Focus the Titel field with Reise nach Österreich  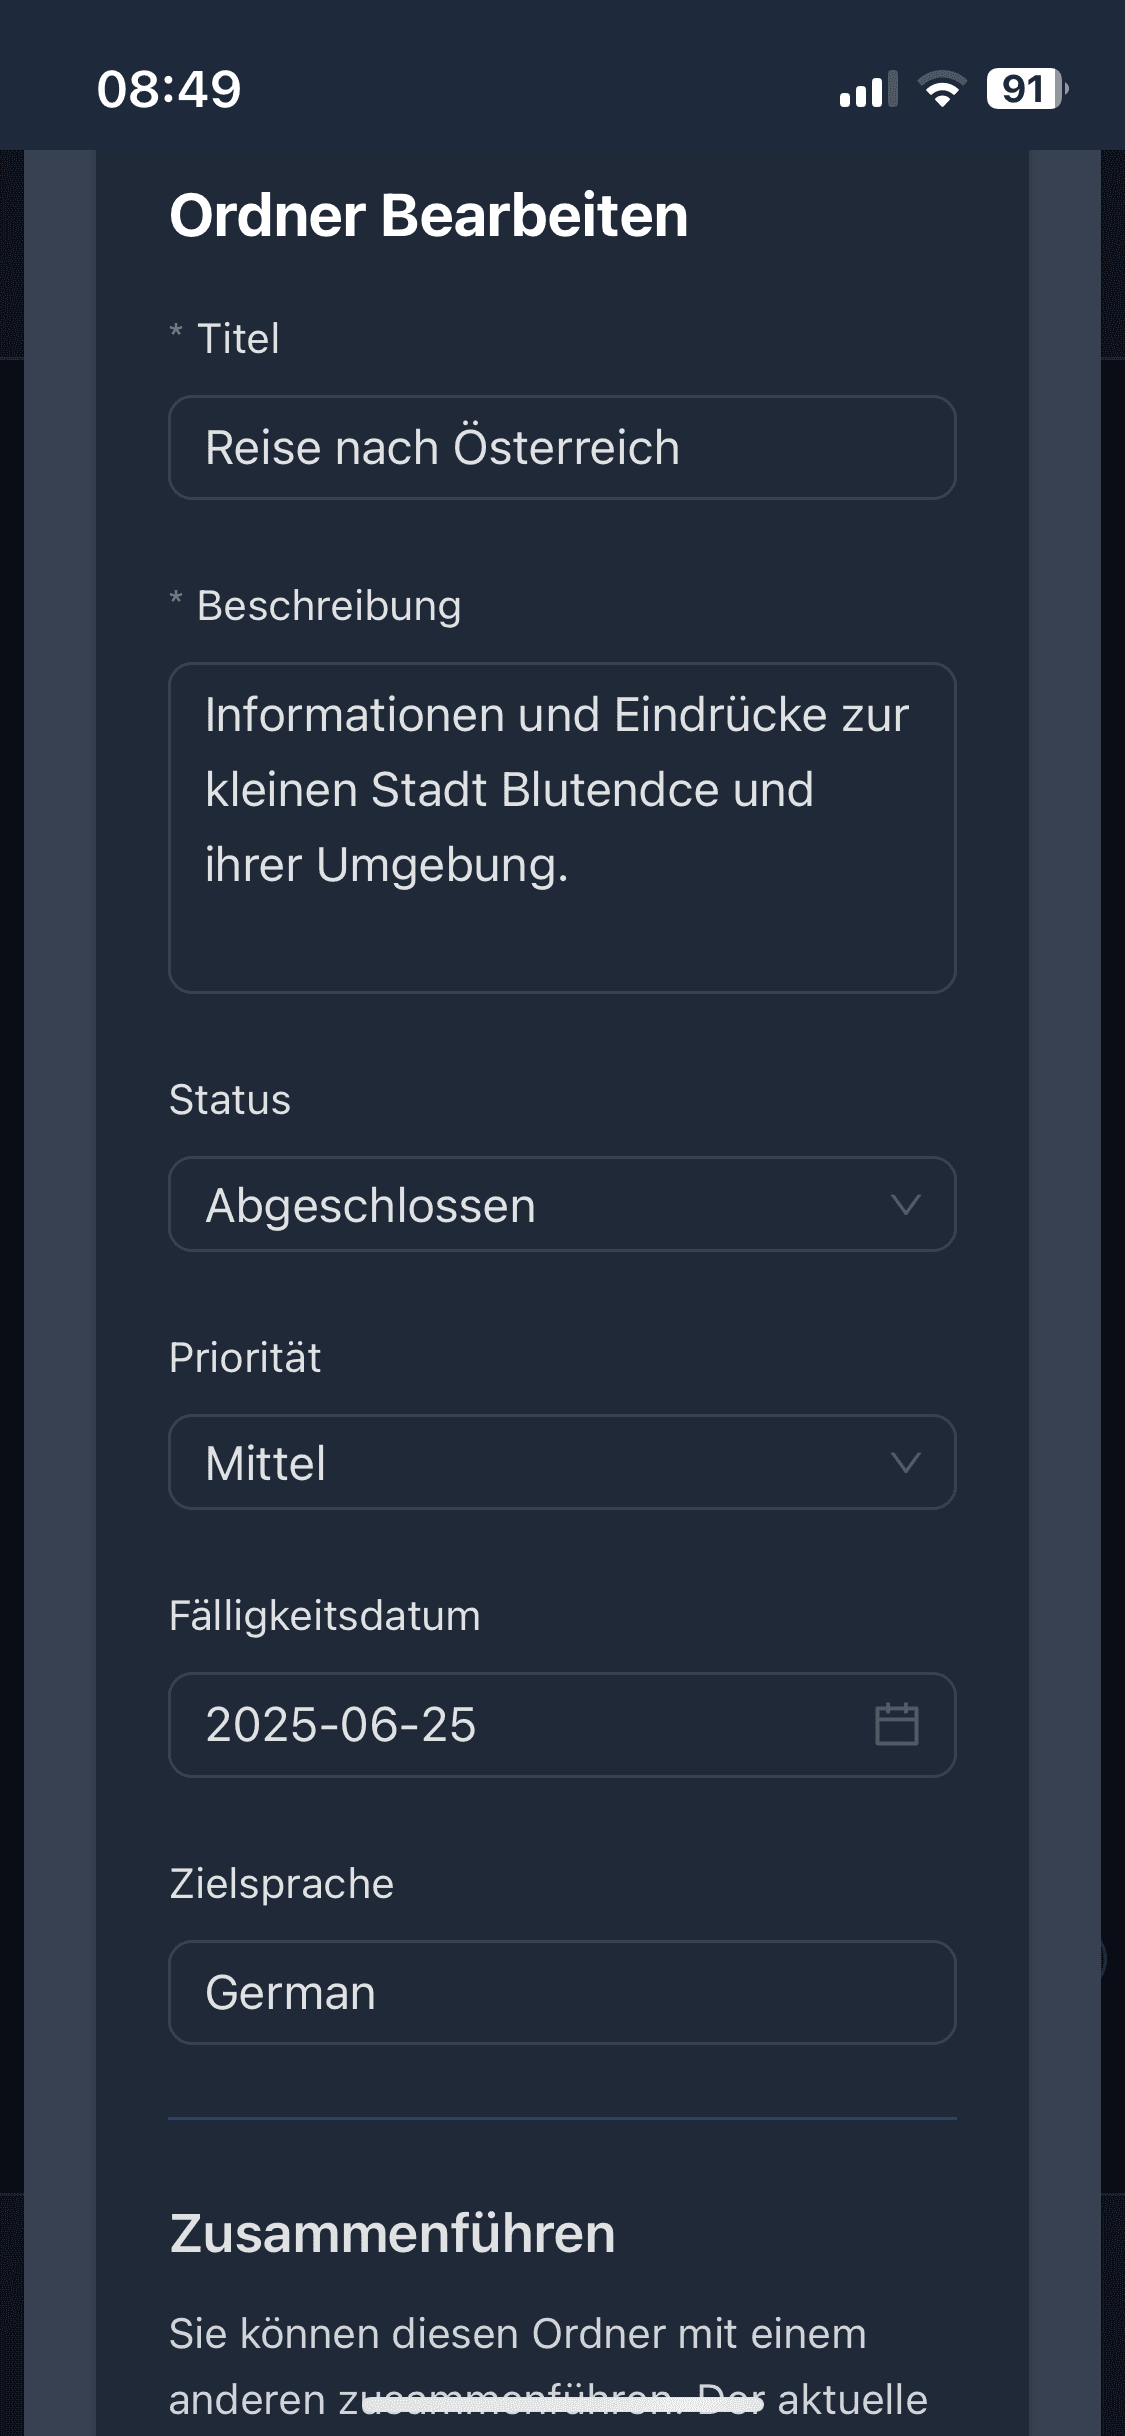562,447
